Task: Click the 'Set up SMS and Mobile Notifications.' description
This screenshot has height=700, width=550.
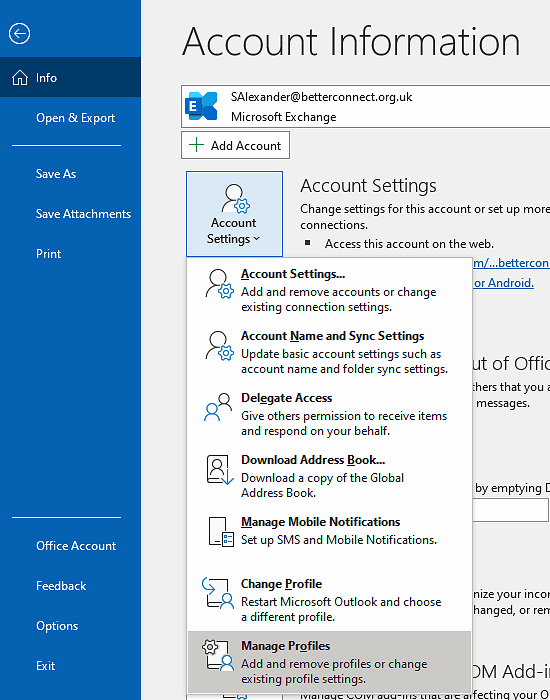Action: tap(339, 540)
